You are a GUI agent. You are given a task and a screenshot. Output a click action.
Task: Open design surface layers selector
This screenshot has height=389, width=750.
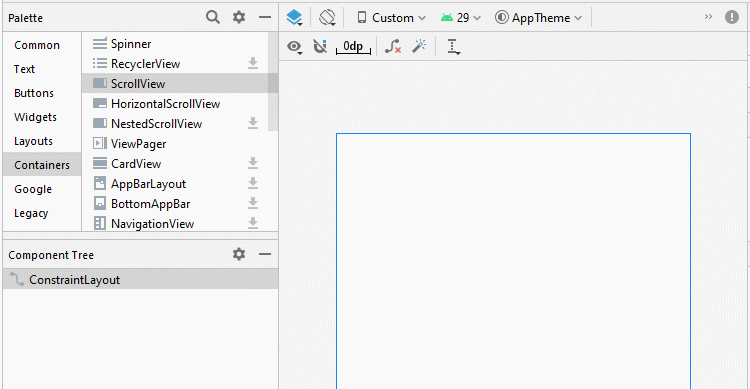coord(294,18)
